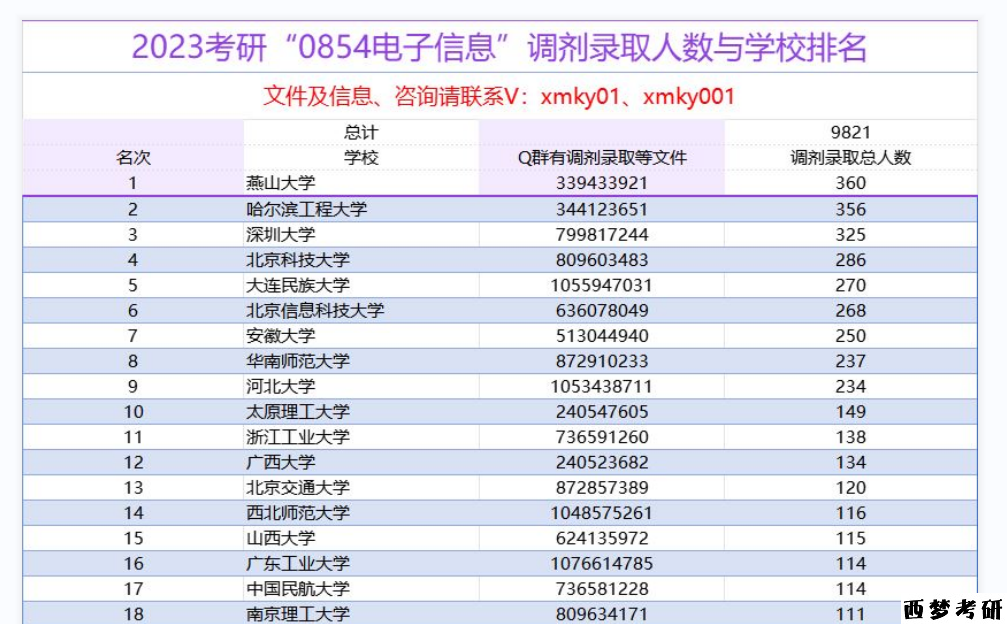Click the Q group number "736581228"
Image resolution: width=1007 pixels, height=624 pixels.
602,589
